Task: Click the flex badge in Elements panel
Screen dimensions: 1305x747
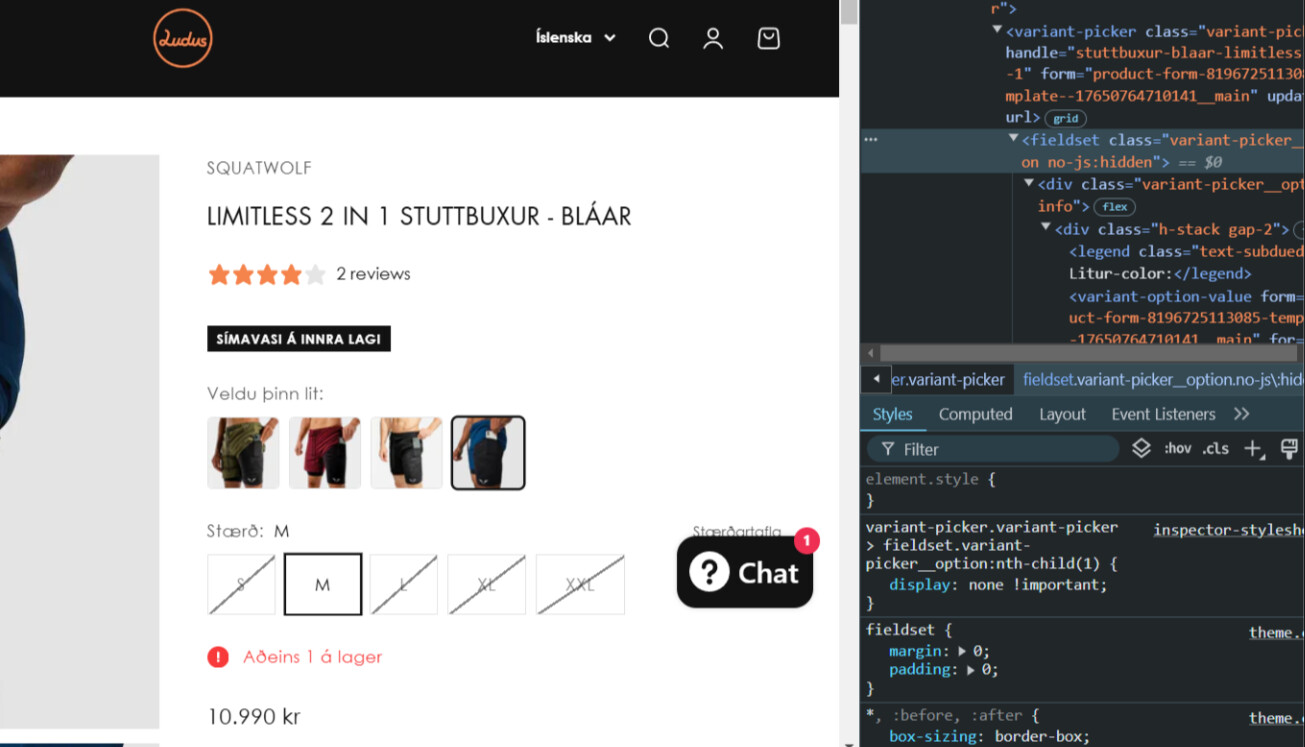Action: tap(1115, 207)
